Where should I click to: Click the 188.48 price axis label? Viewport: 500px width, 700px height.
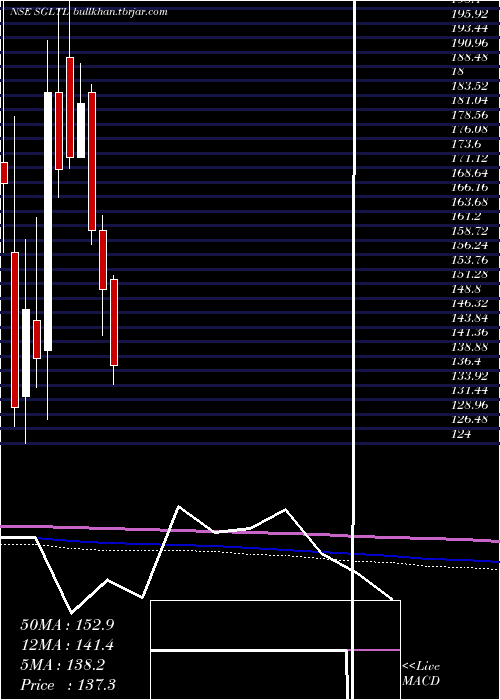(x=469, y=57)
